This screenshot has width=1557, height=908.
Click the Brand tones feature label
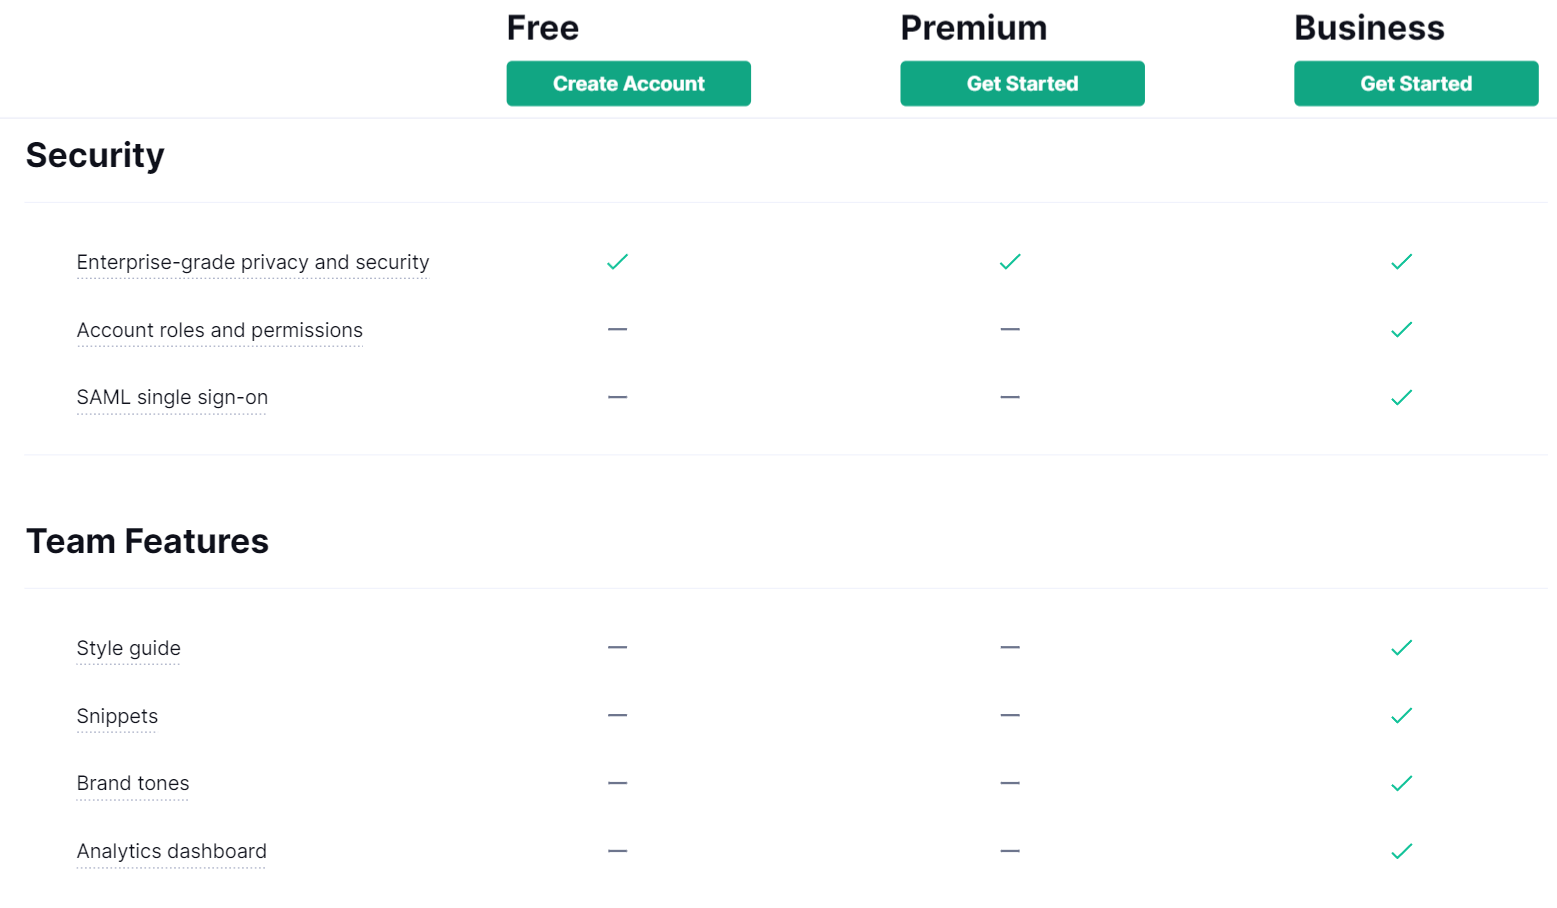pos(133,783)
